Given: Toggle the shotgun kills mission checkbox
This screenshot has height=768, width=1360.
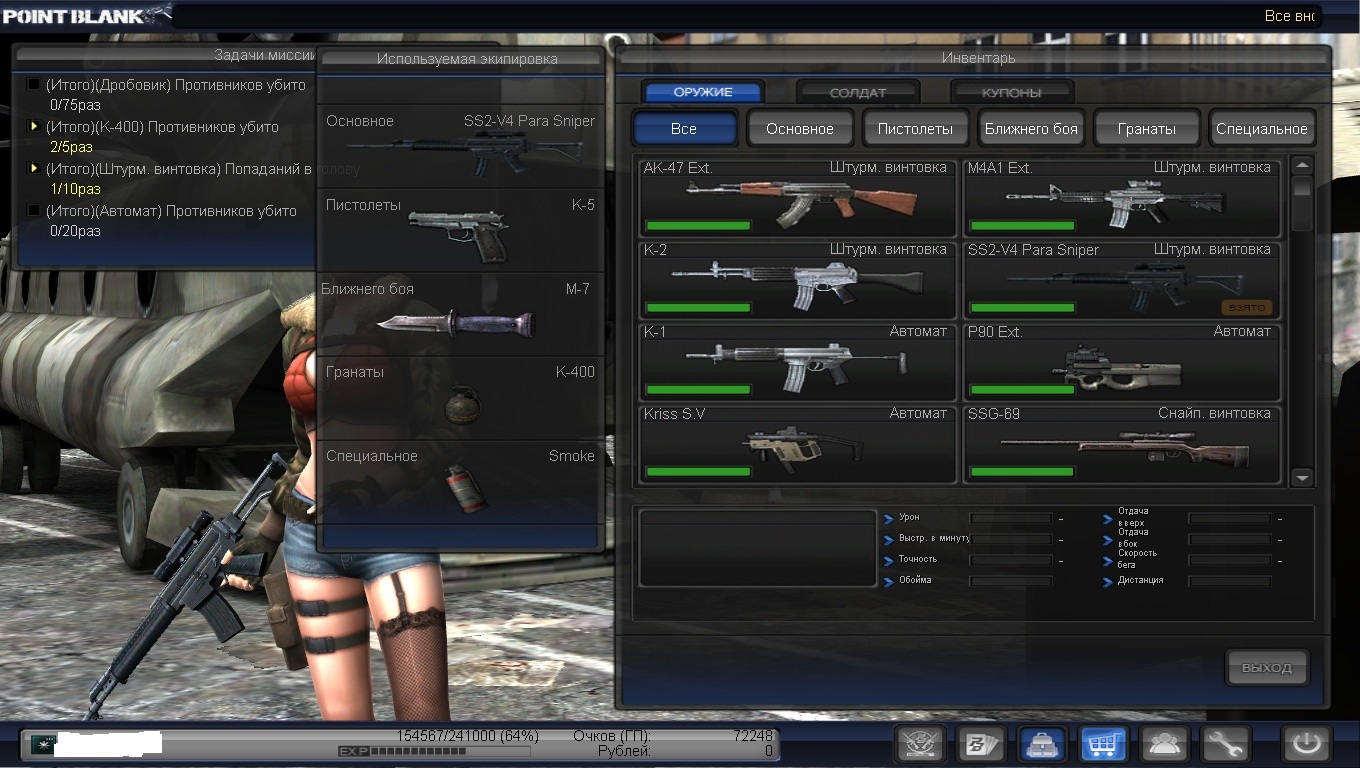Looking at the screenshot, I should (x=34, y=85).
